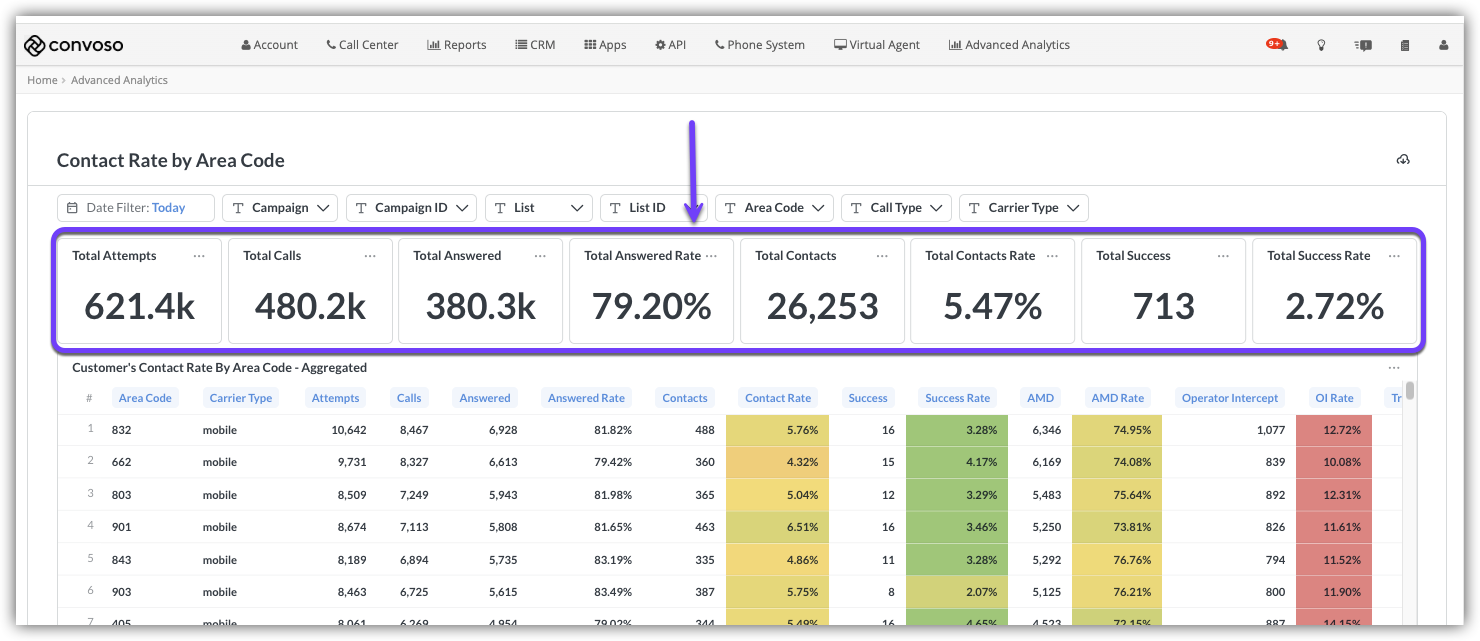Expand the Campaign filter dropdown

280,208
